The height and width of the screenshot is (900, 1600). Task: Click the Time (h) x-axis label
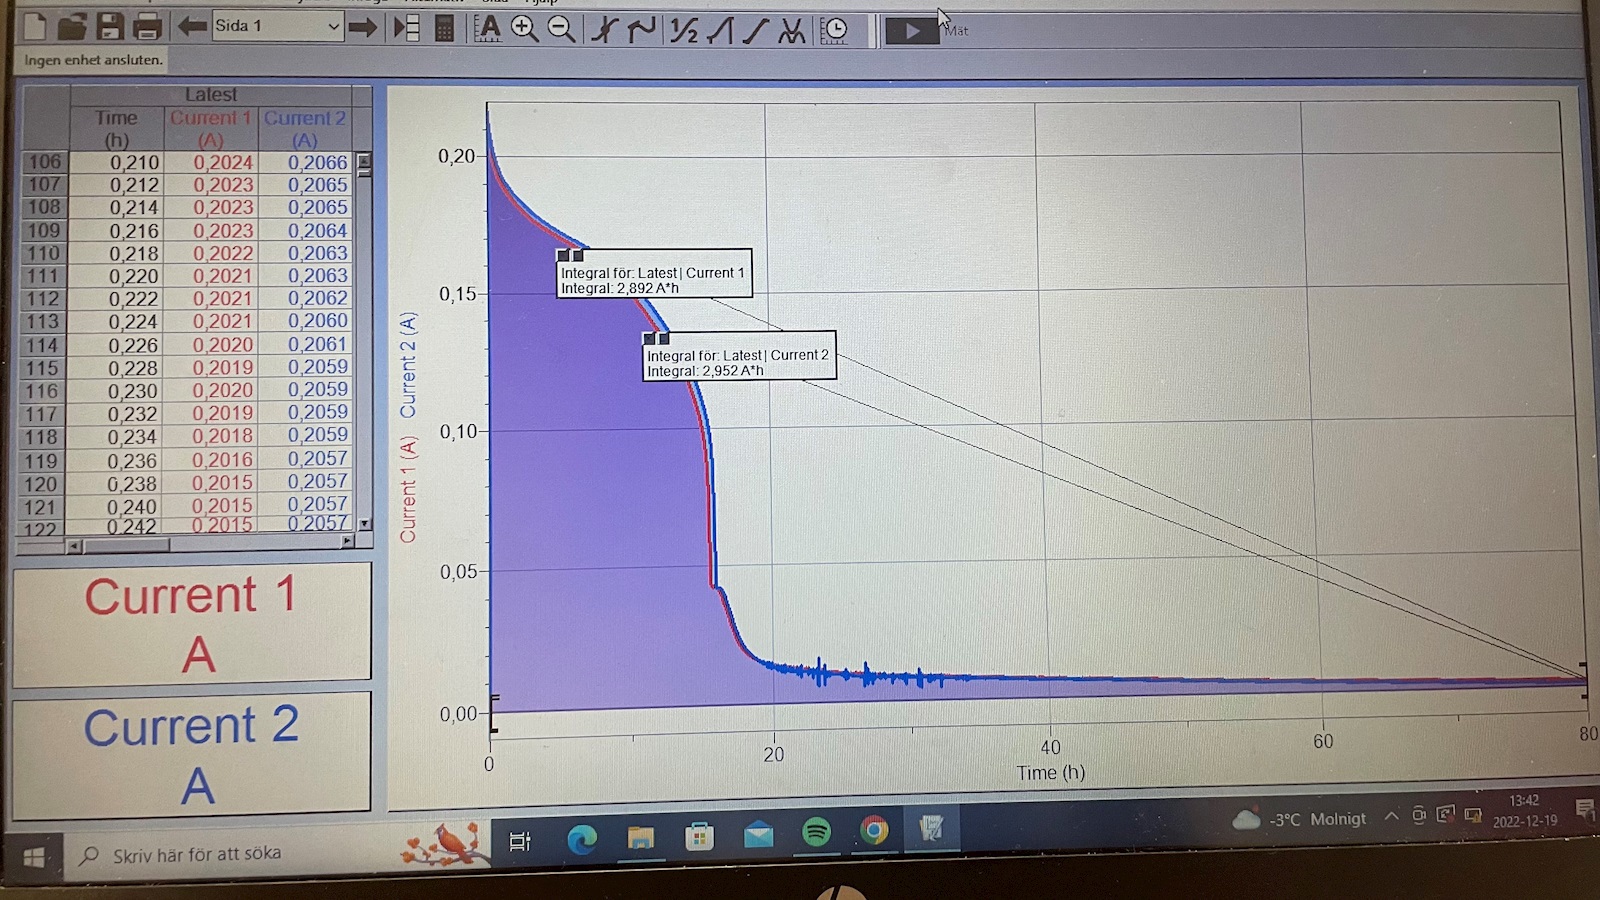pos(1050,772)
